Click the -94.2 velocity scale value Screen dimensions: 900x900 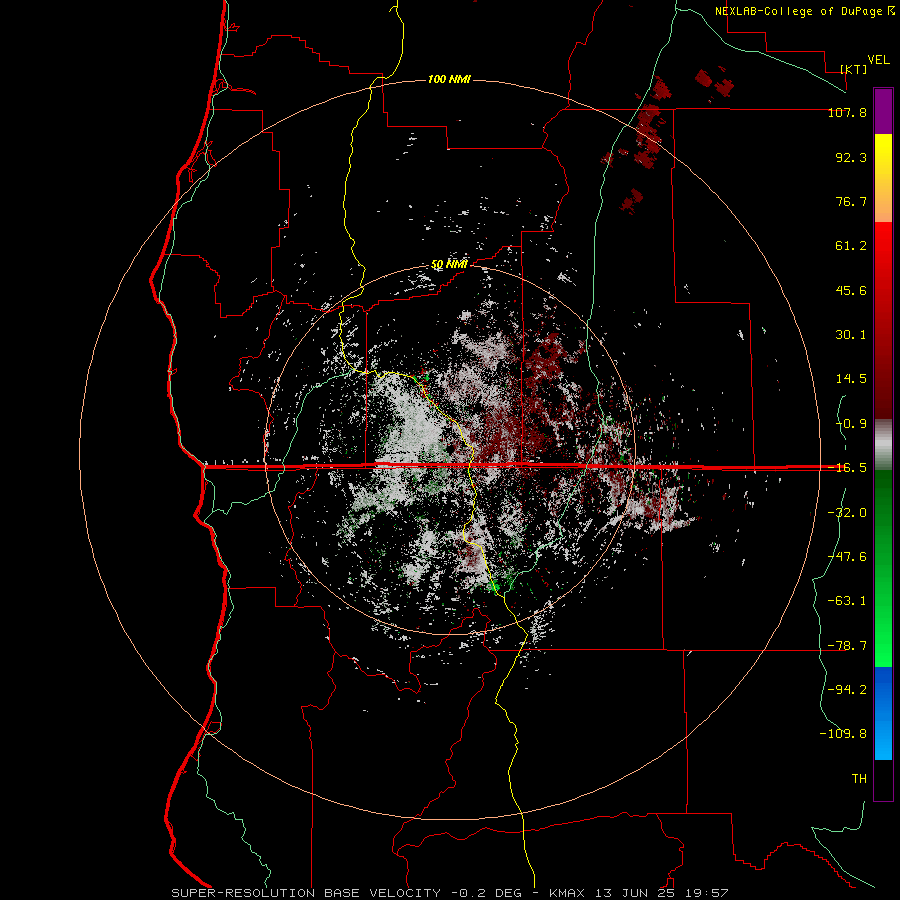point(847,690)
